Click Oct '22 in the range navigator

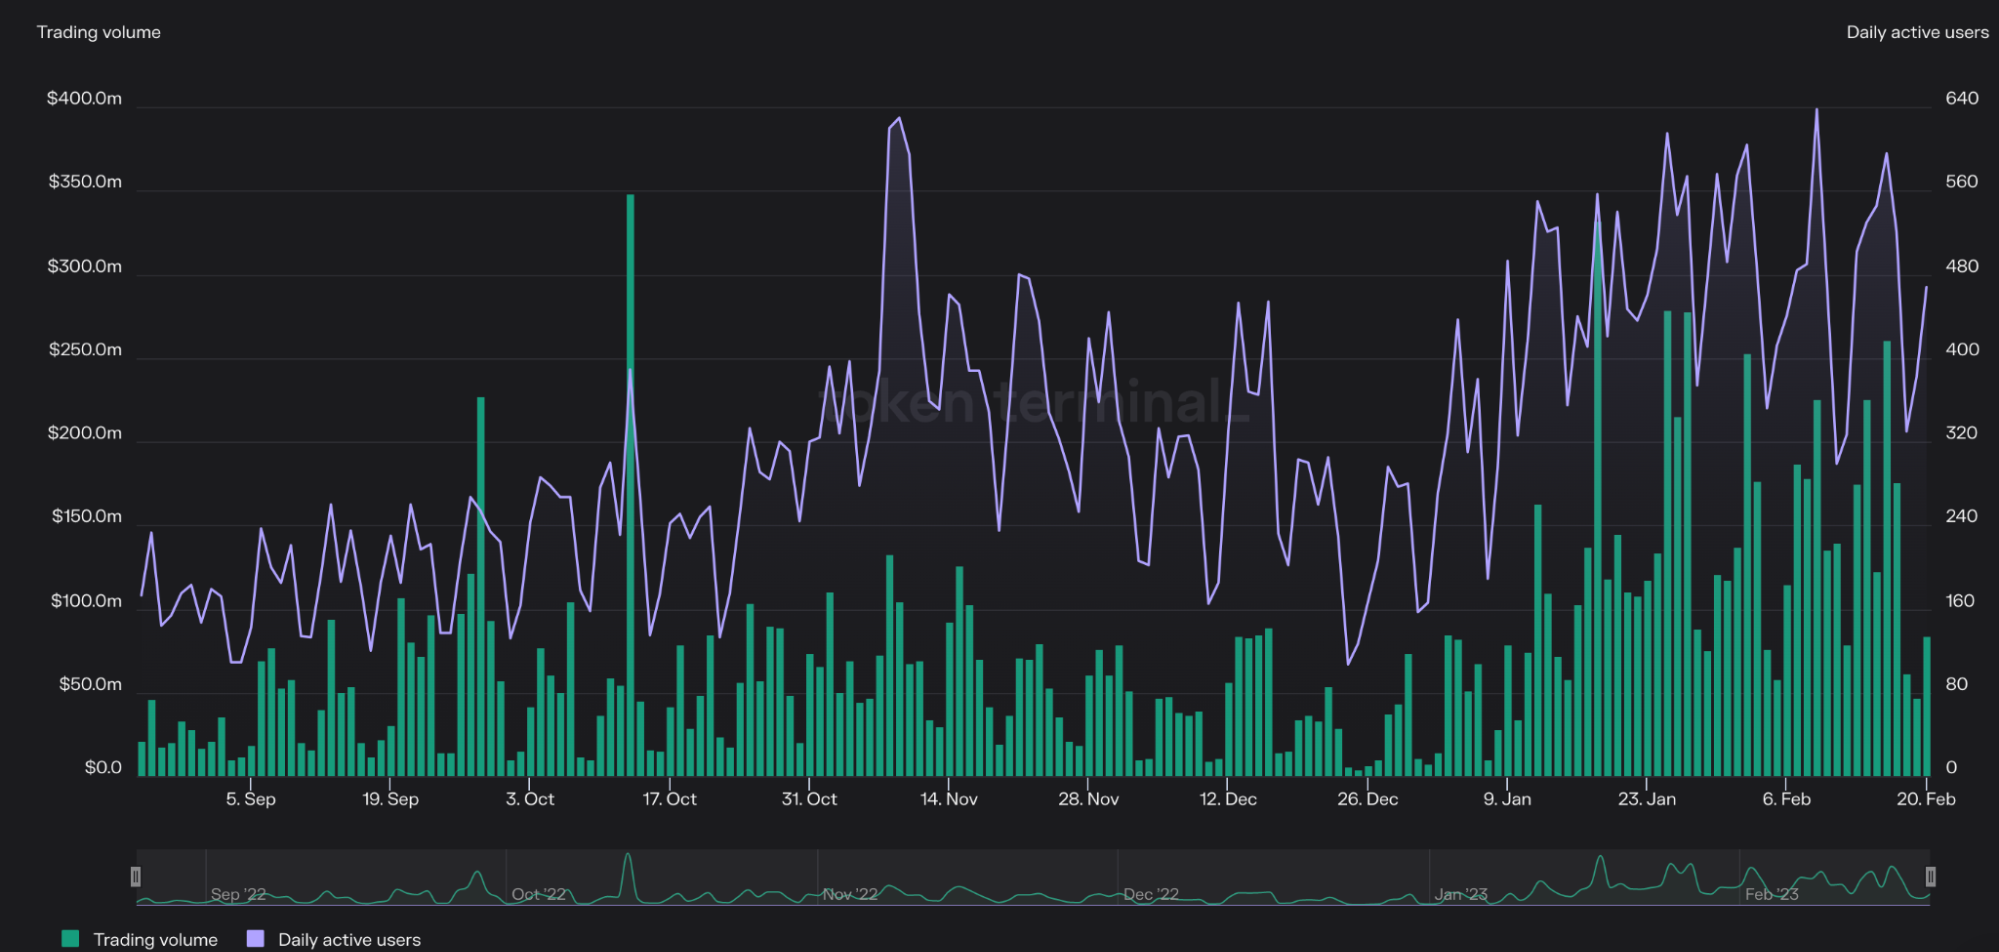539,894
